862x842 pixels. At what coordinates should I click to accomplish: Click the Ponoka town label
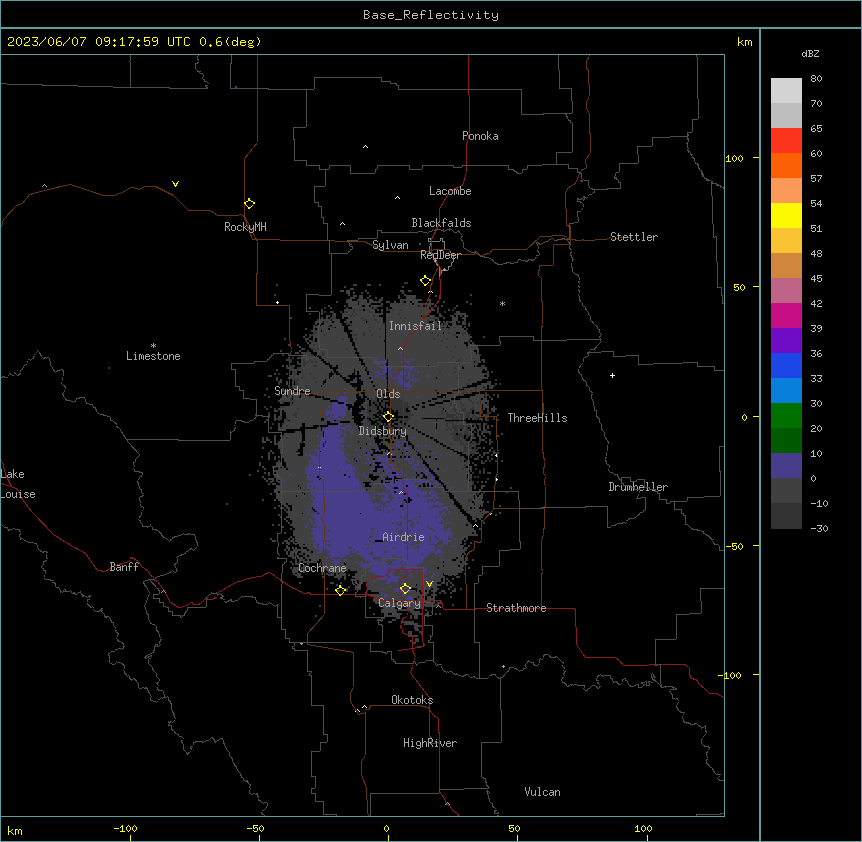tap(480, 136)
